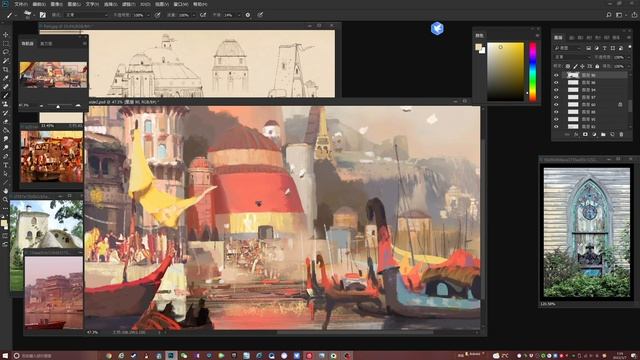Click the Windows Start button
Screen dimensions: 640x360
[x=5, y=356]
